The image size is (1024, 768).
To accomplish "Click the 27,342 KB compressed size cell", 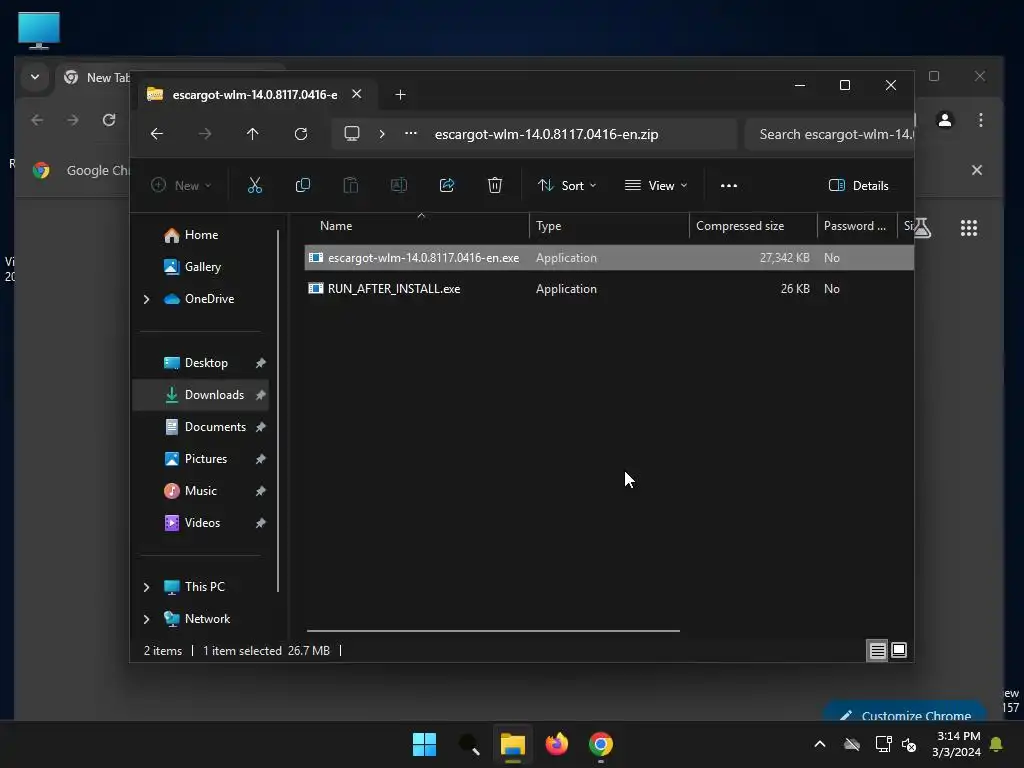I will tap(784, 258).
